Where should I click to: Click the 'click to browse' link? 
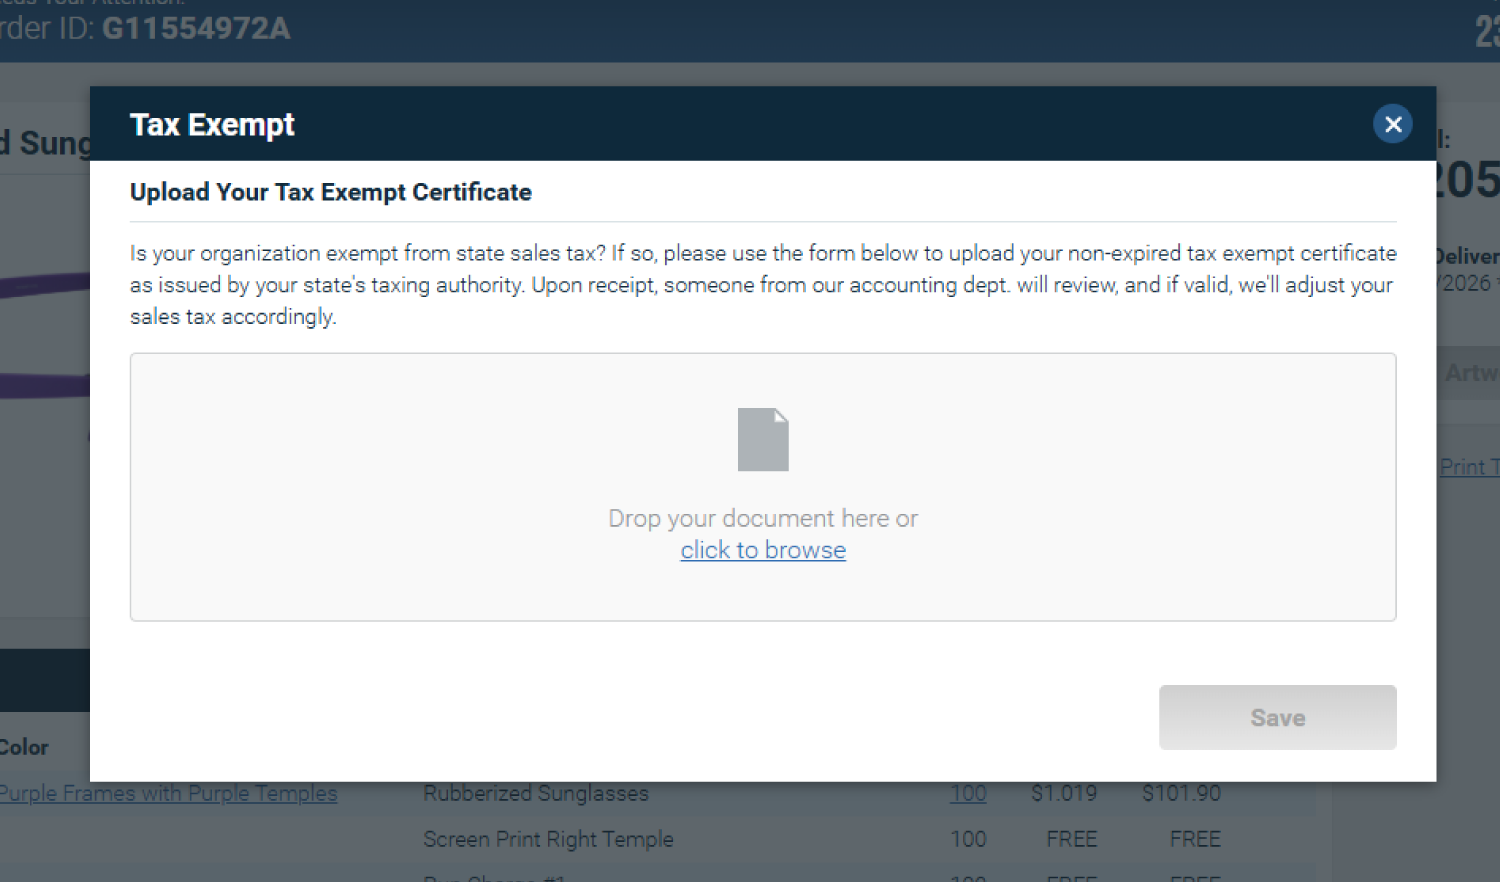point(763,550)
